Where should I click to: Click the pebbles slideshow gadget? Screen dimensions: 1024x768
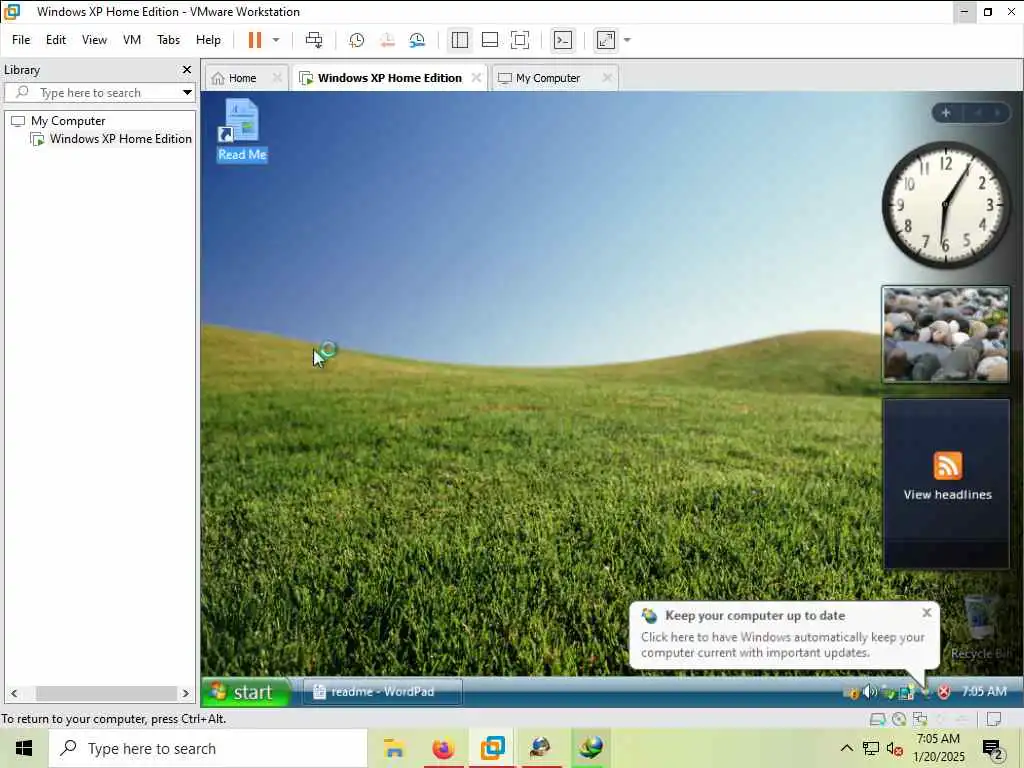[946, 334]
